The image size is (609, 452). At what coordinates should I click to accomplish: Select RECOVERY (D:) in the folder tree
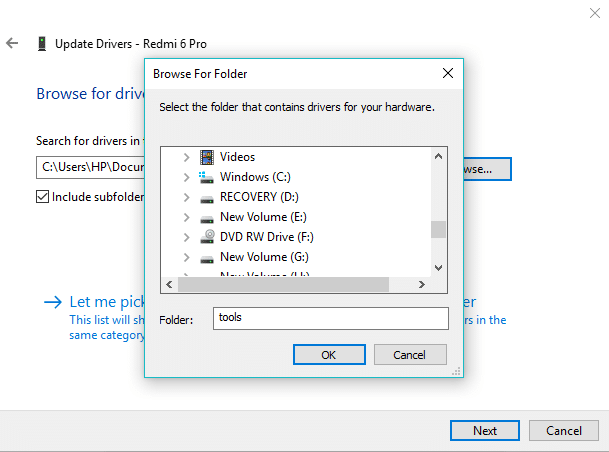[x=259, y=197]
